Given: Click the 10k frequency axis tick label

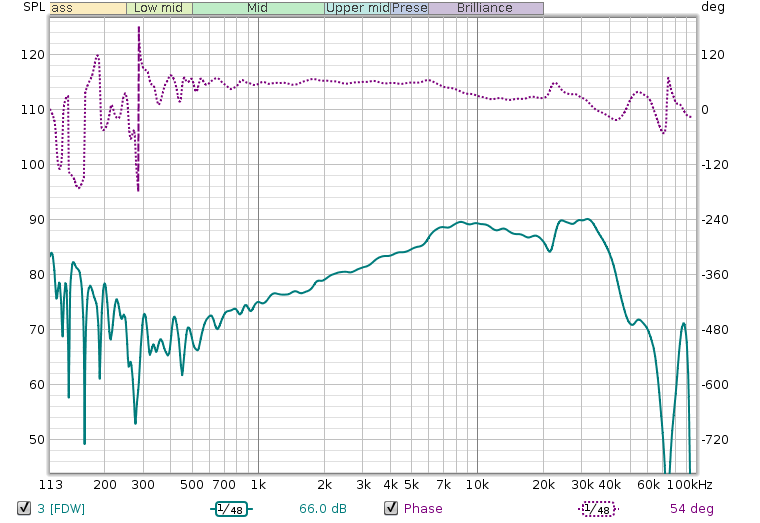Looking at the screenshot, I should 477,485.
